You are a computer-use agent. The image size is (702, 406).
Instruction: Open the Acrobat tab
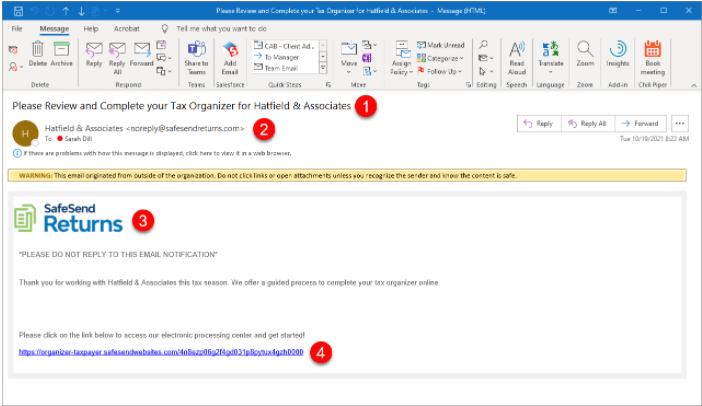(126, 29)
